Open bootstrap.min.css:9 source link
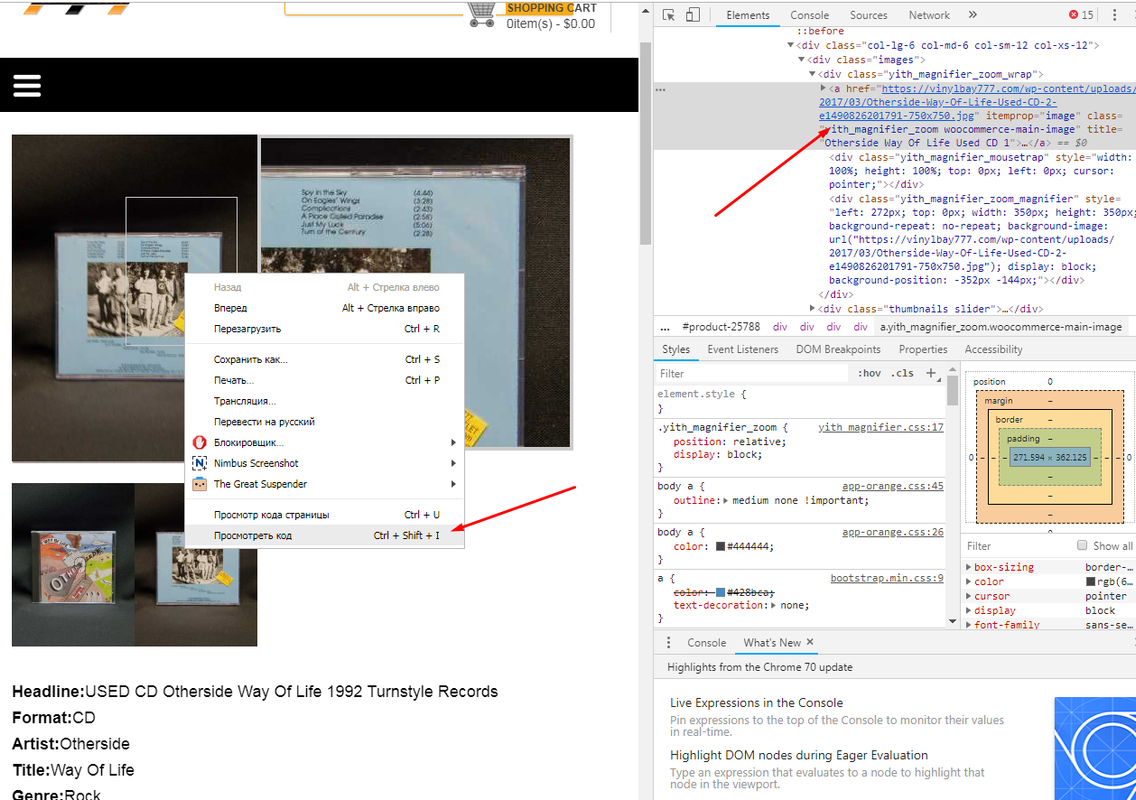The image size is (1136, 800). pos(887,578)
